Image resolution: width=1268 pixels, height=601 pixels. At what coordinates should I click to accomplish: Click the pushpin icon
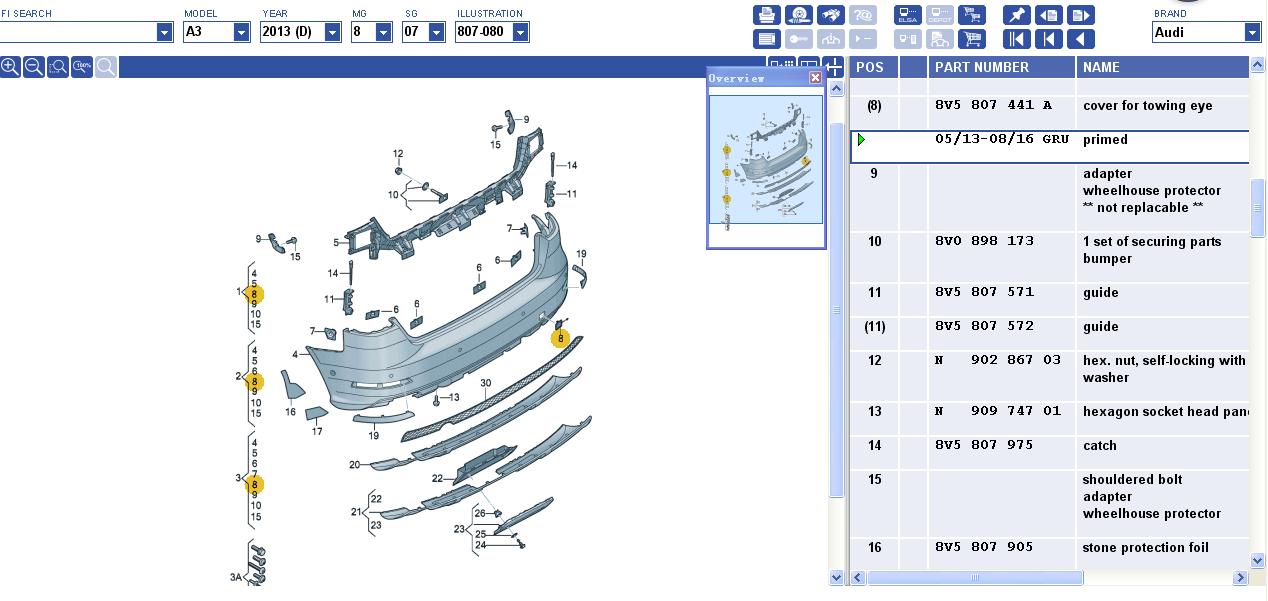click(x=1017, y=15)
